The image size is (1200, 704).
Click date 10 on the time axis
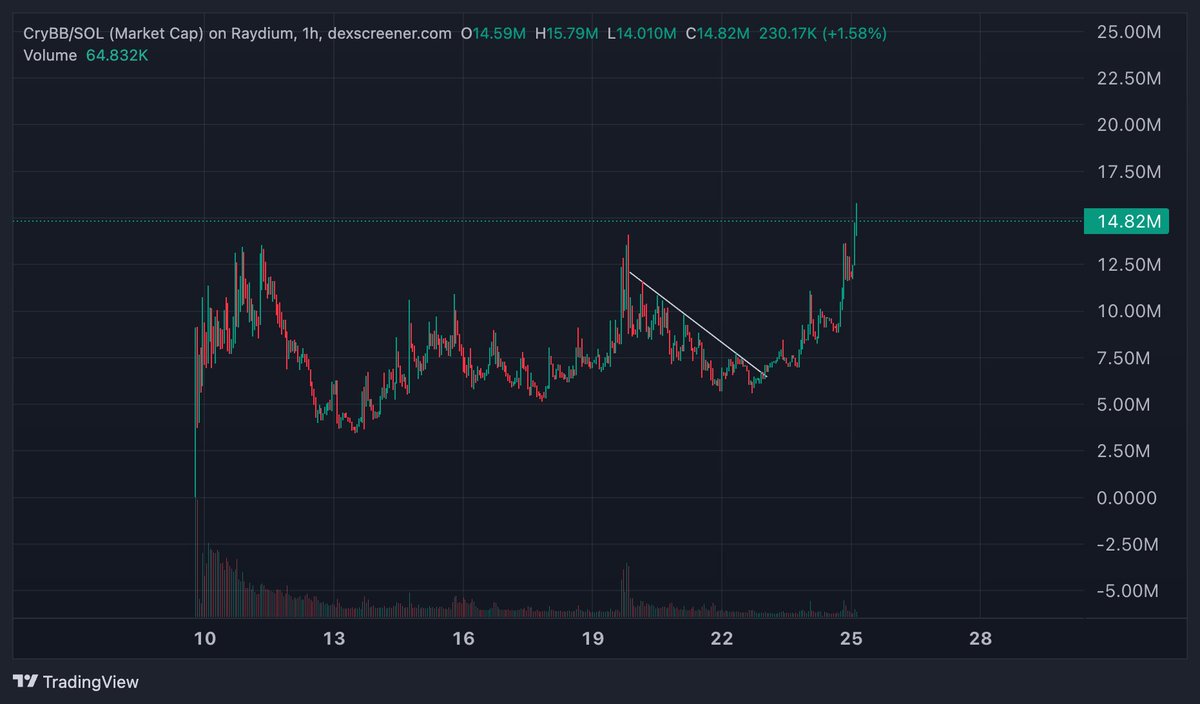204,638
